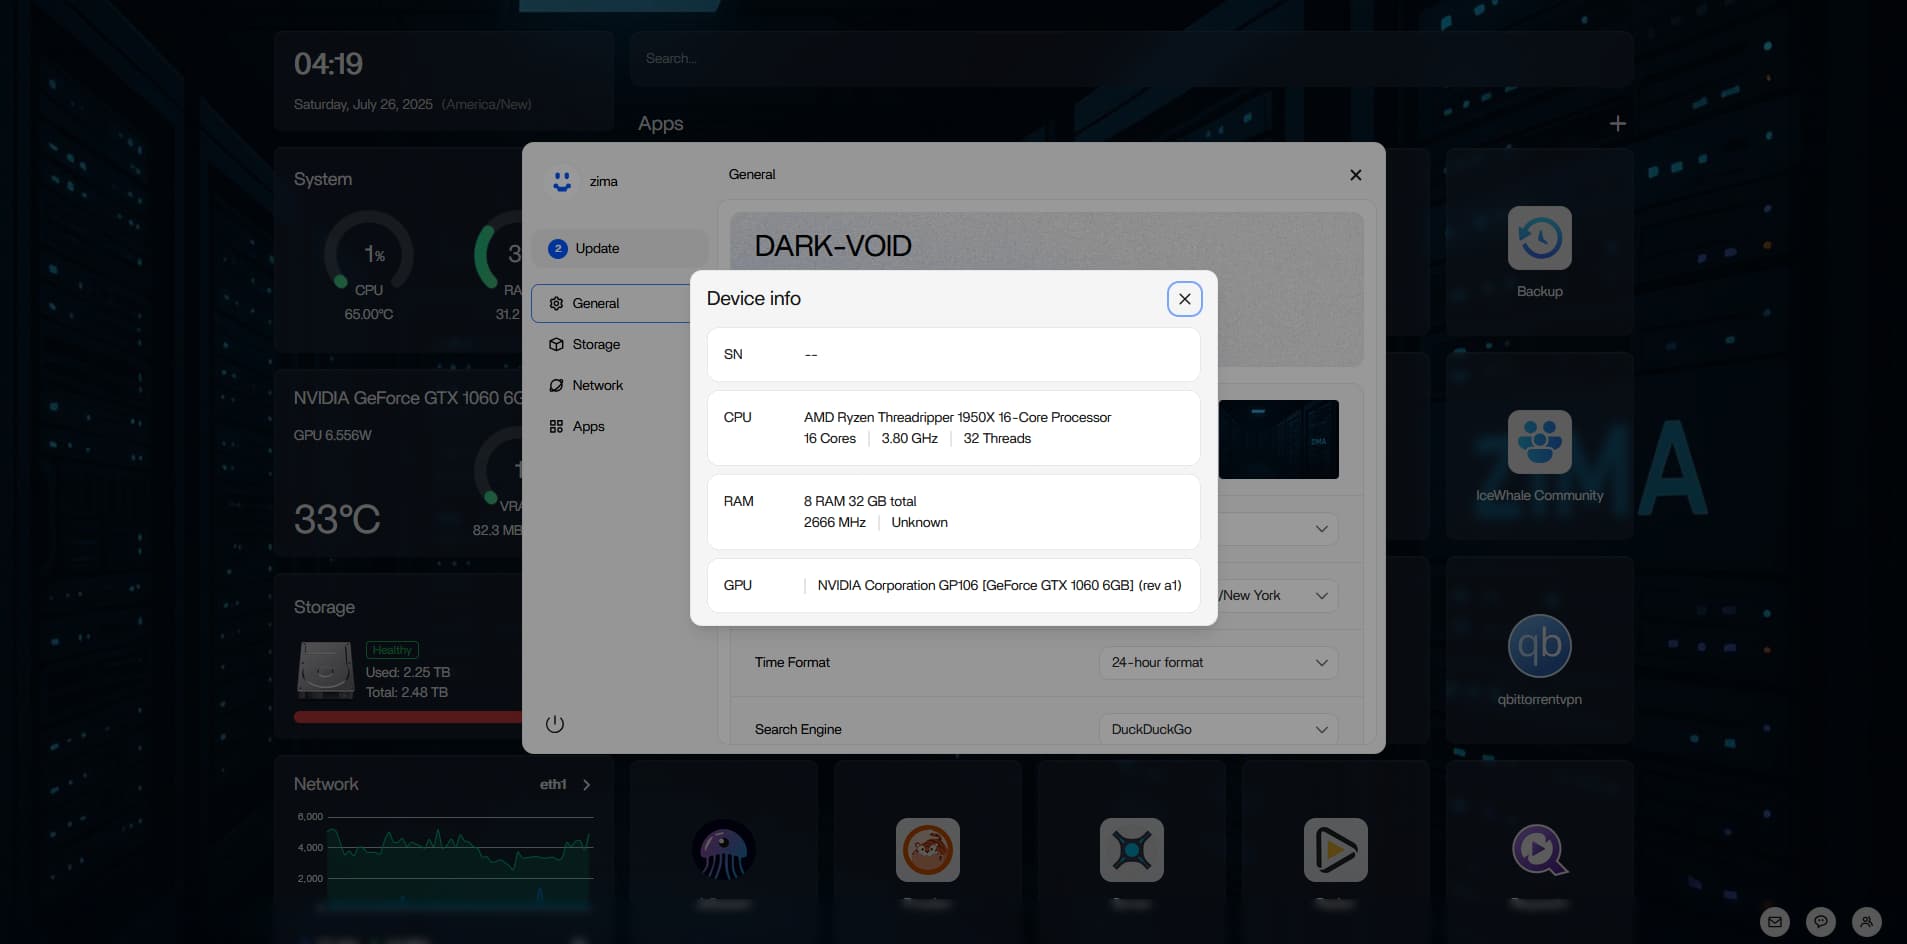Click the wallpaper thumbnail preview
The height and width of the screenshot is (944, 1907).
pyautogui.click(x=1278, y=439)
